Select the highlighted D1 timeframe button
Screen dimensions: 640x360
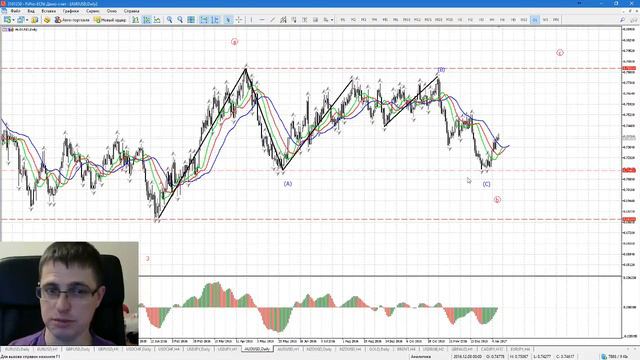click(x=535, y=20)
